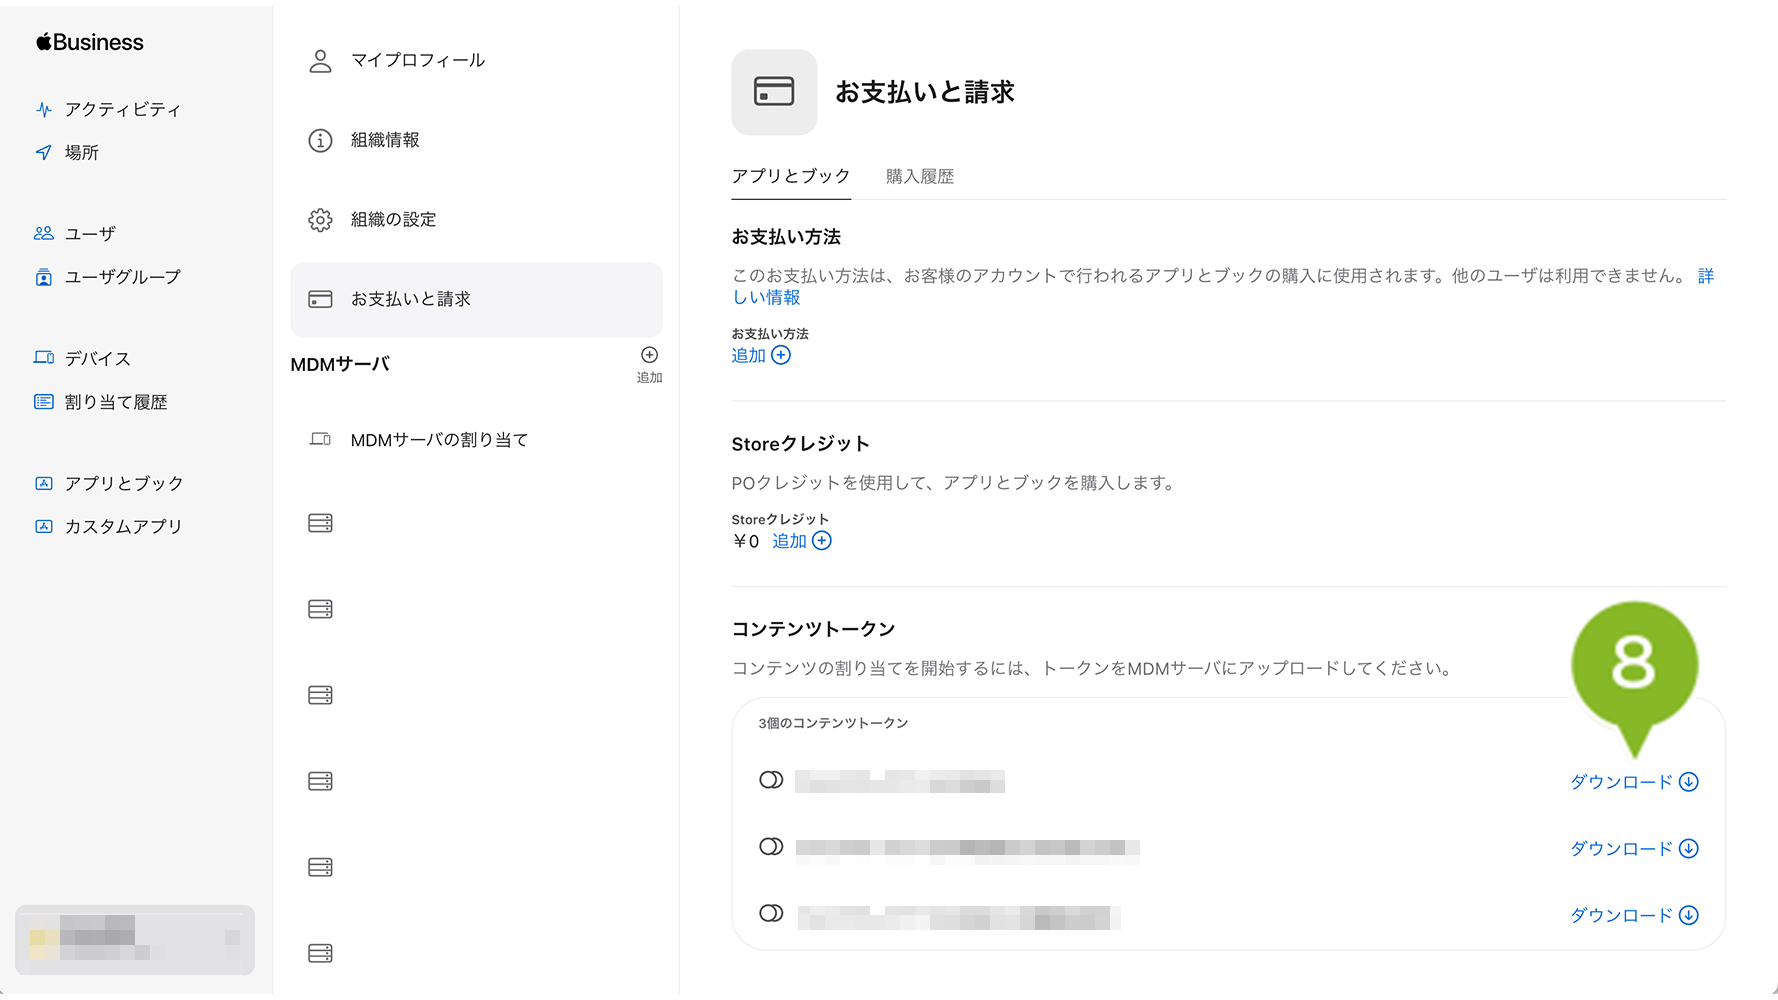1778x1000 pixels.
Task: Click the 3個のコンテンツトークン label
Action: coord(833,723)
